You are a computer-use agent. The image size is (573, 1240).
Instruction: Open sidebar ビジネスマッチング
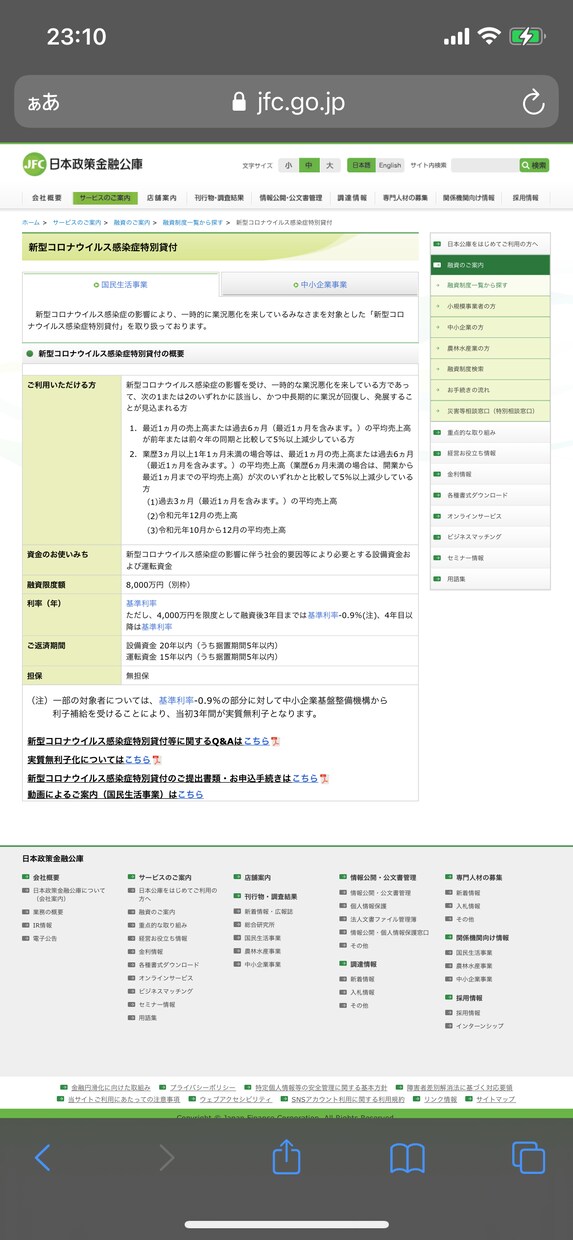[489, 537]
